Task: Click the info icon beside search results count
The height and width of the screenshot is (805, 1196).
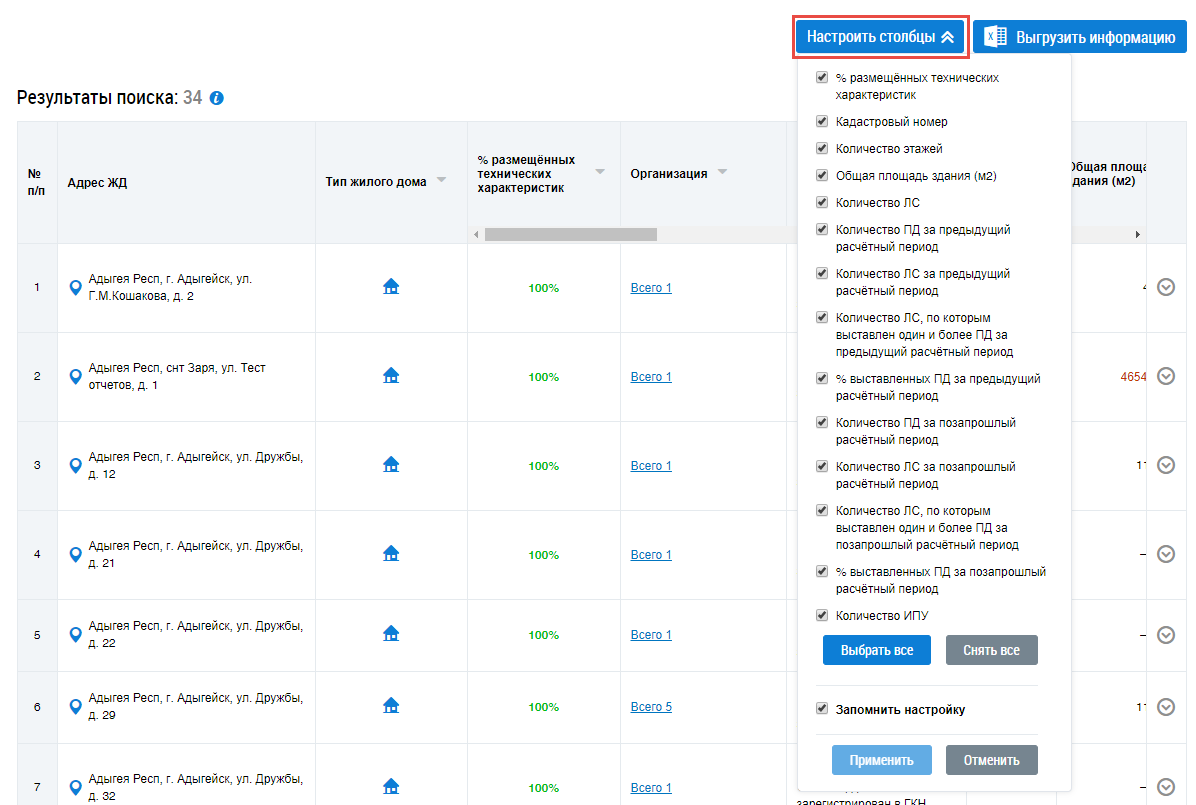Action: (x=217, y=99)
